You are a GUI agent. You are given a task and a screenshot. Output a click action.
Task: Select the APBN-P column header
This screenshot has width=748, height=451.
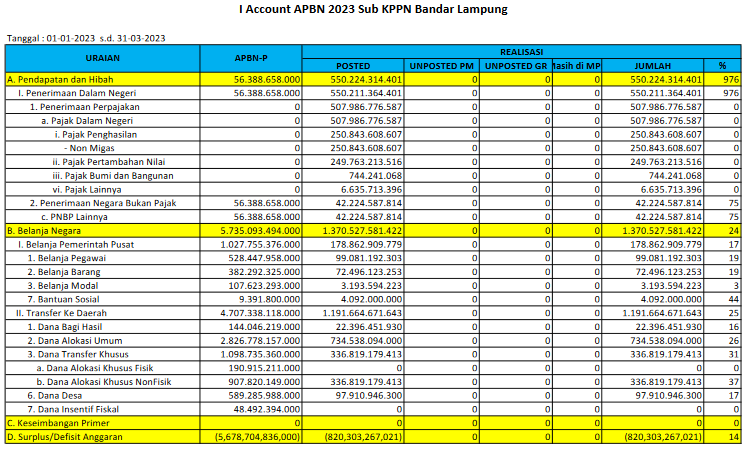tap(251, 58)
